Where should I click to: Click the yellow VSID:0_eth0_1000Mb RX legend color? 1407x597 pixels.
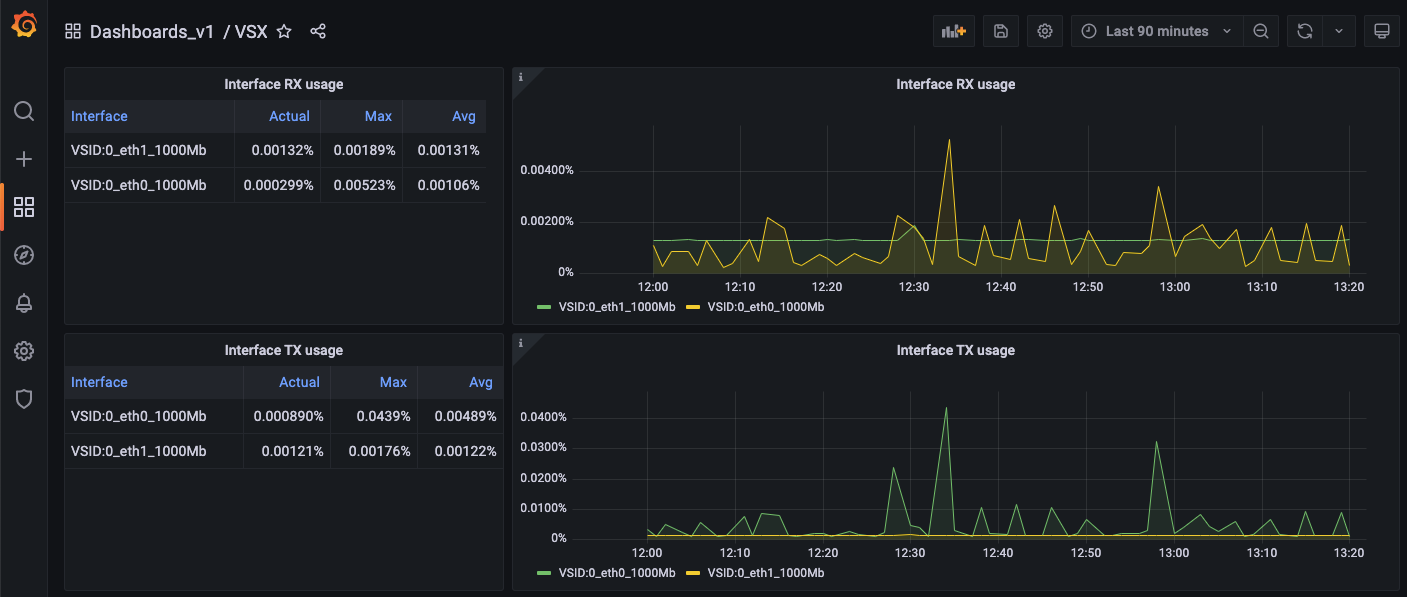(693, 307)
